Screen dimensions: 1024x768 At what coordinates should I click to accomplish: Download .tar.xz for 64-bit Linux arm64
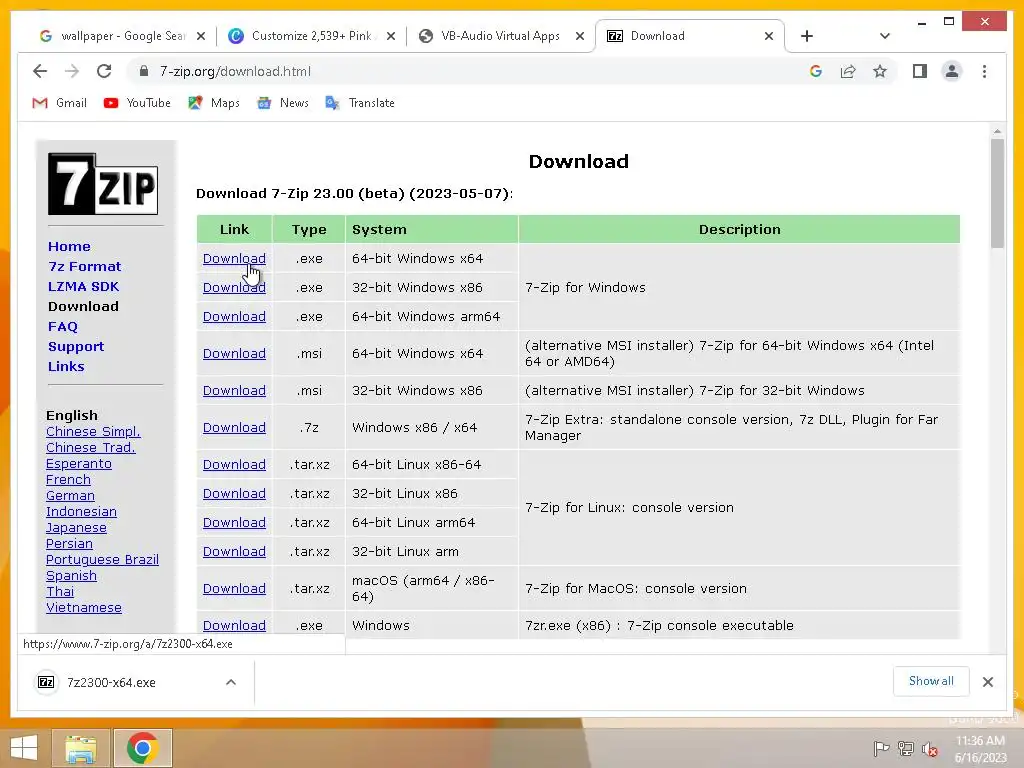234,522
